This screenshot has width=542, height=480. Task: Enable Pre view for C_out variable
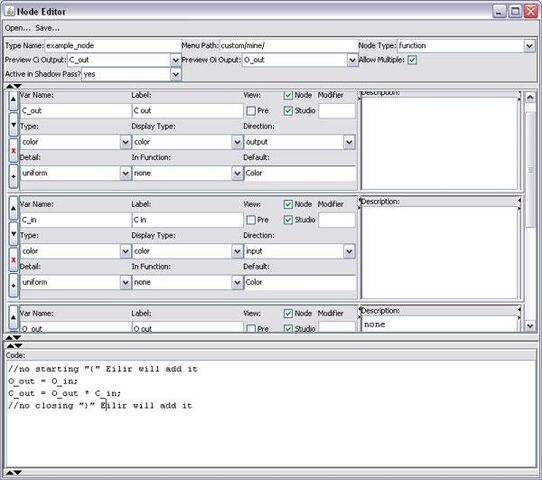click(251, 111)
